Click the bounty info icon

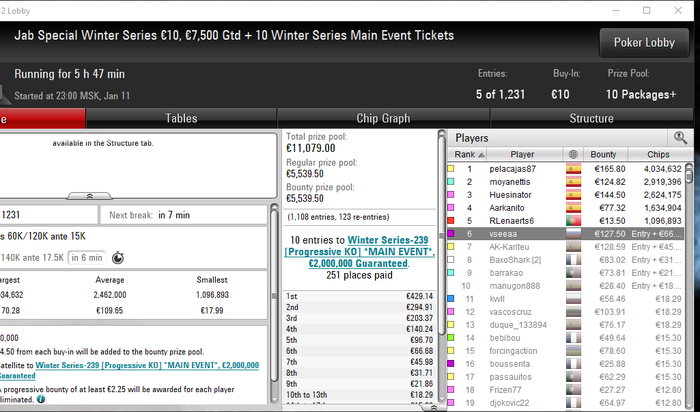pyautogui.click(x=41, y=399)
